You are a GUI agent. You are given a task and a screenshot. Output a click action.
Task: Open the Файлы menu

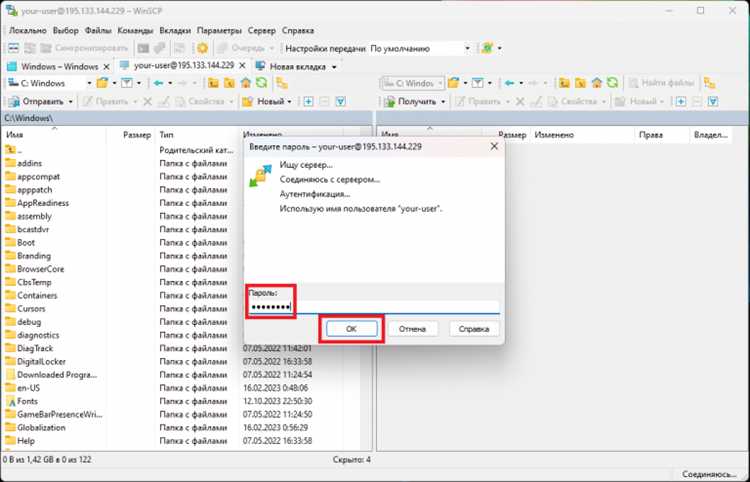tap(98, 31)
